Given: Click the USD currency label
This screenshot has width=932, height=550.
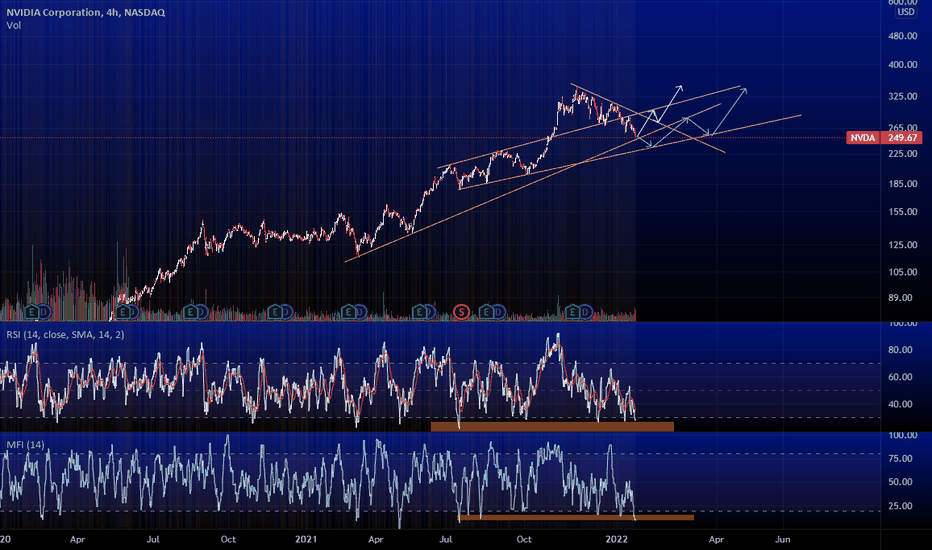Looking at the screenshot, I should pyautogui.click(x=906, y=12).
